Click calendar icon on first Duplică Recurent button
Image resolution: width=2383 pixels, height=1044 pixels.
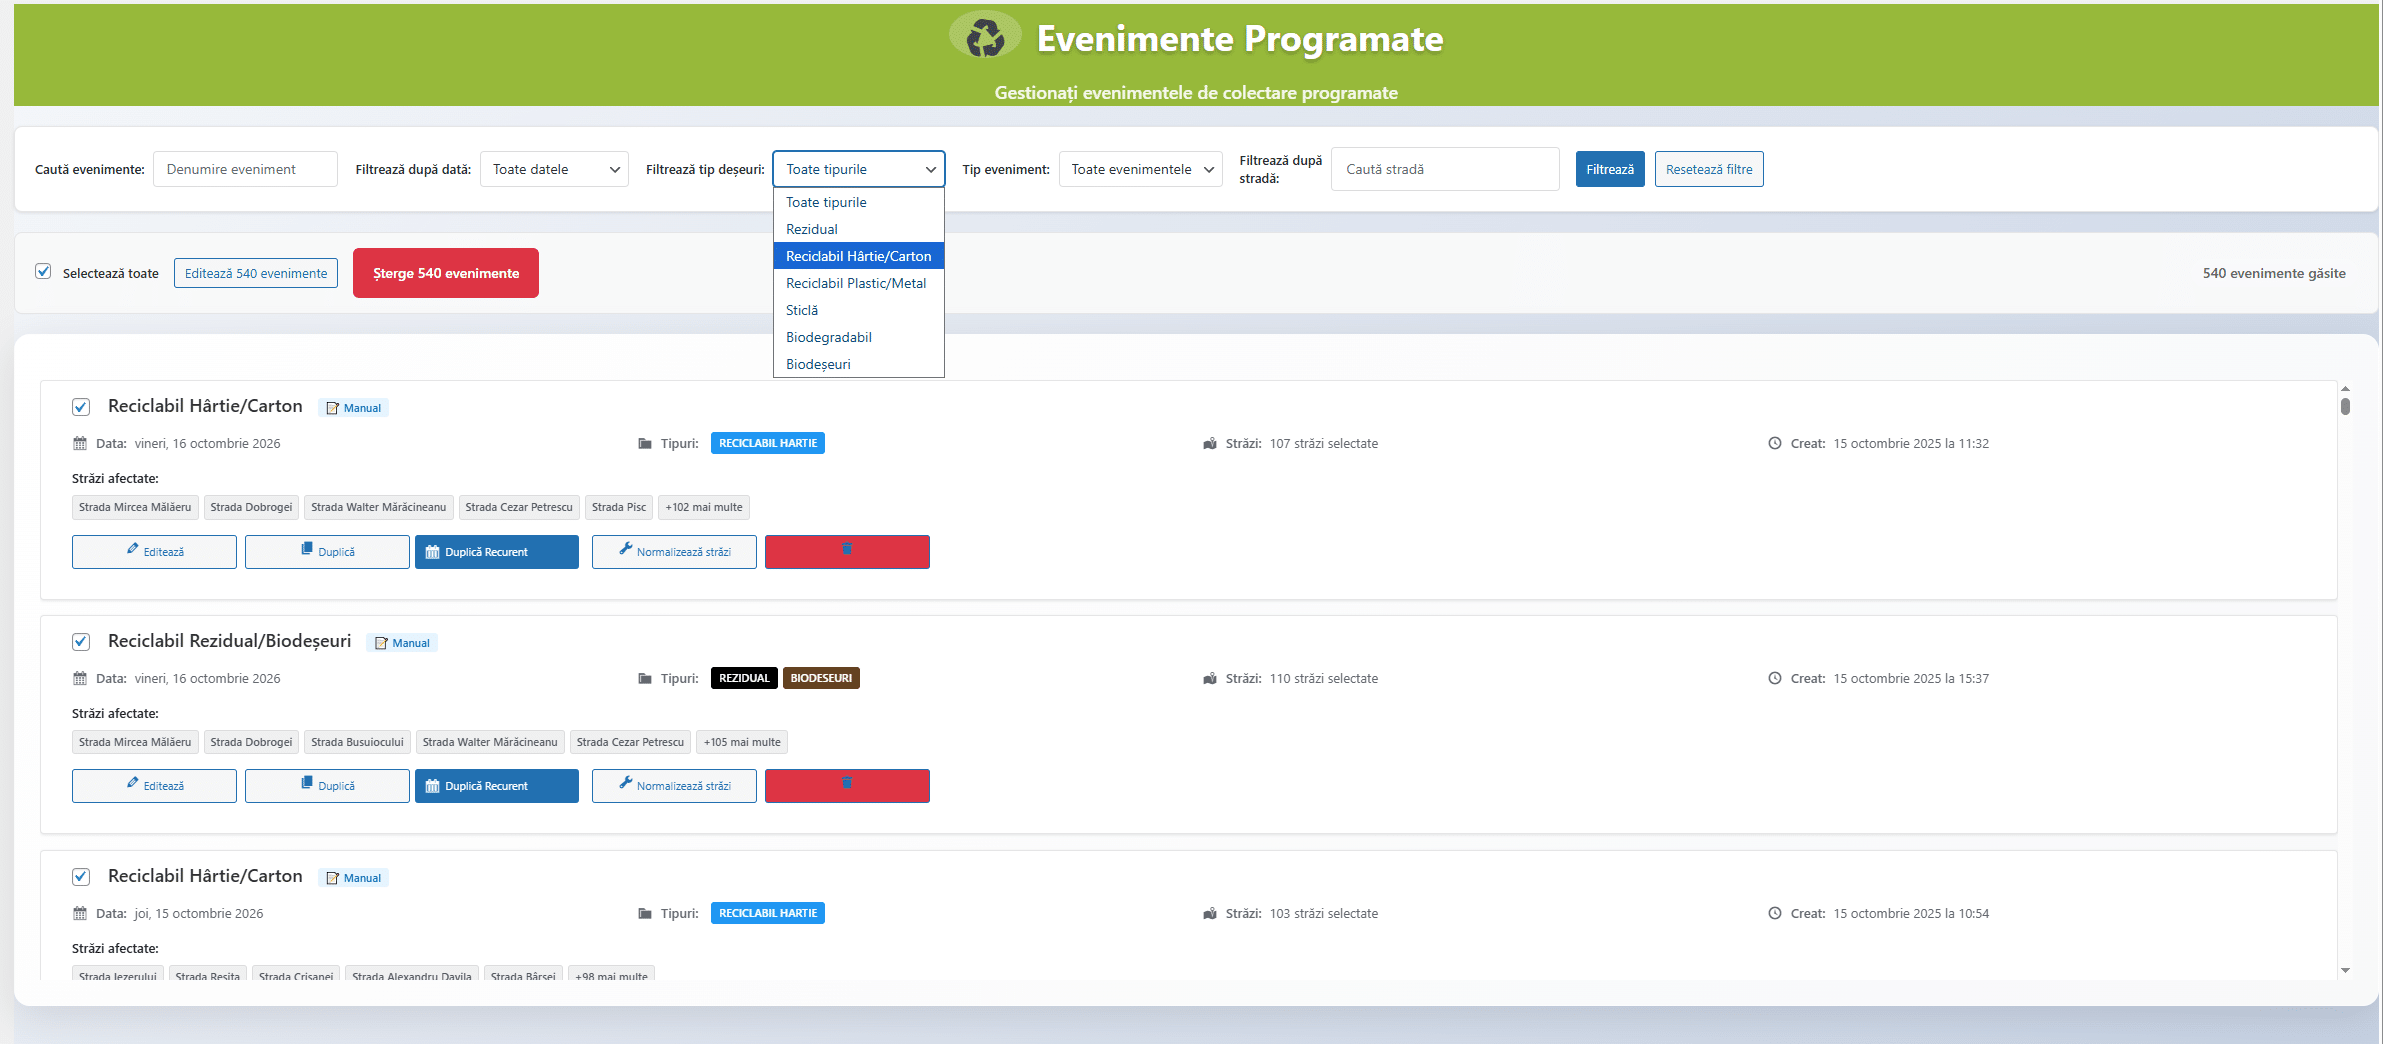point(433,552)
